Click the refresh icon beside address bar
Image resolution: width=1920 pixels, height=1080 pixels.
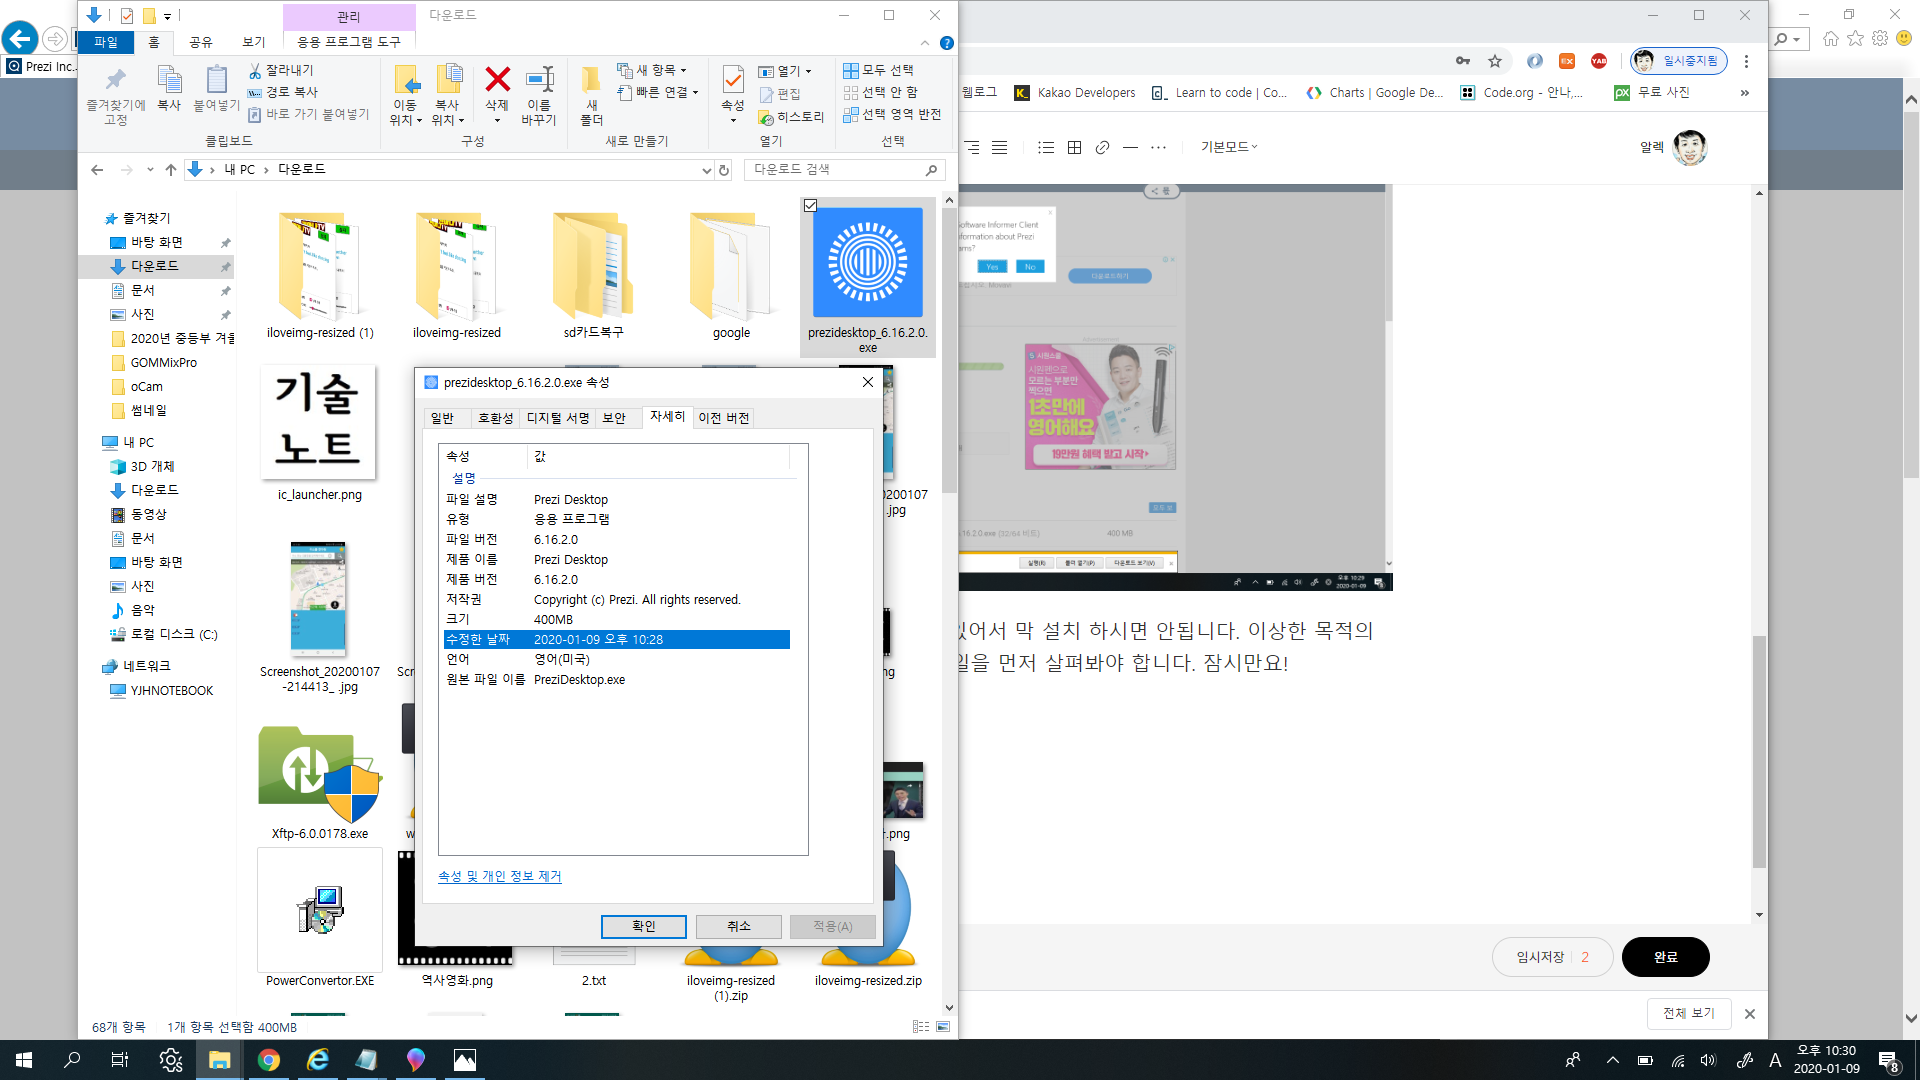click(x=724, y=170)
